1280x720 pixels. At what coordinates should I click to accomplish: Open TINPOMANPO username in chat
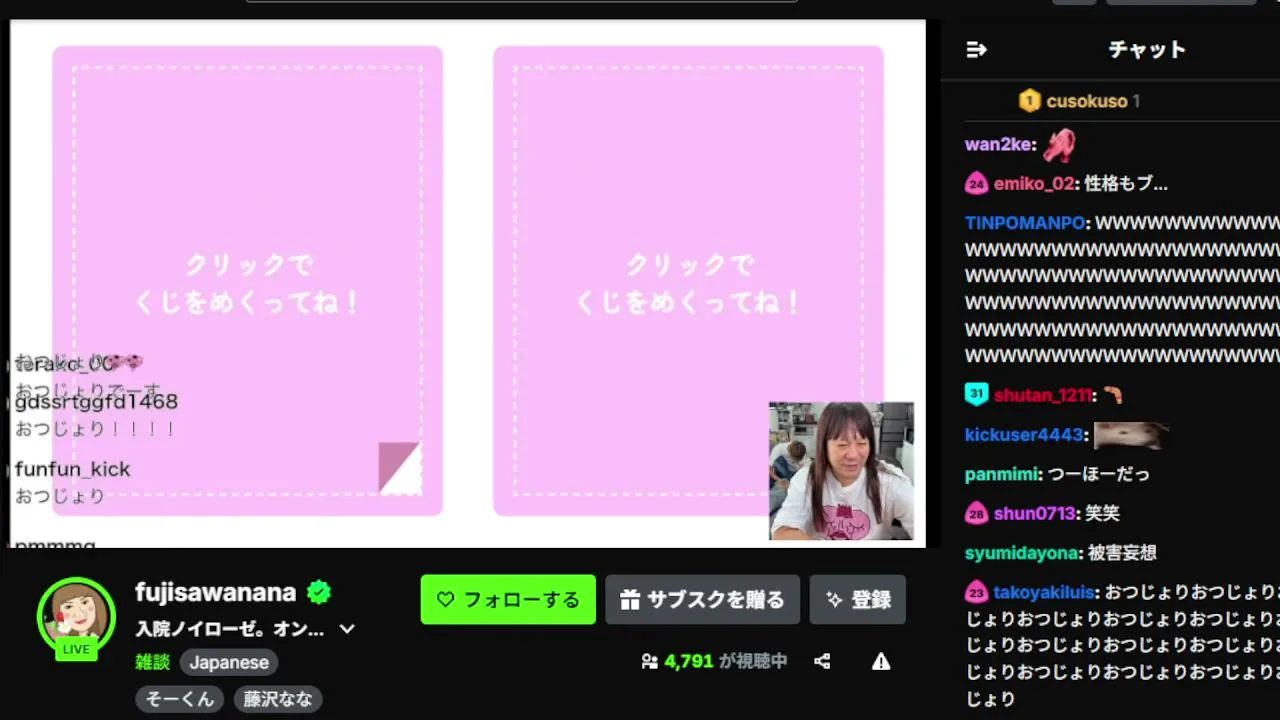click(1025, 223)
